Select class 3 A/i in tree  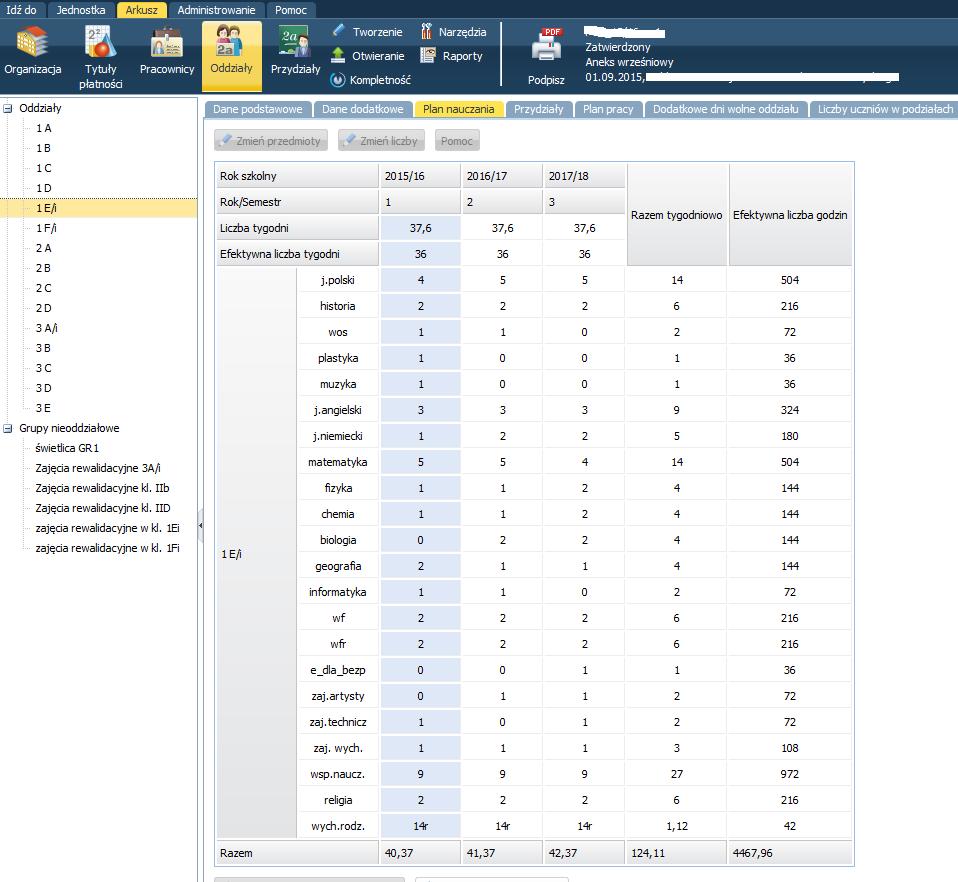pyautogui.click(x=46, y=328)
